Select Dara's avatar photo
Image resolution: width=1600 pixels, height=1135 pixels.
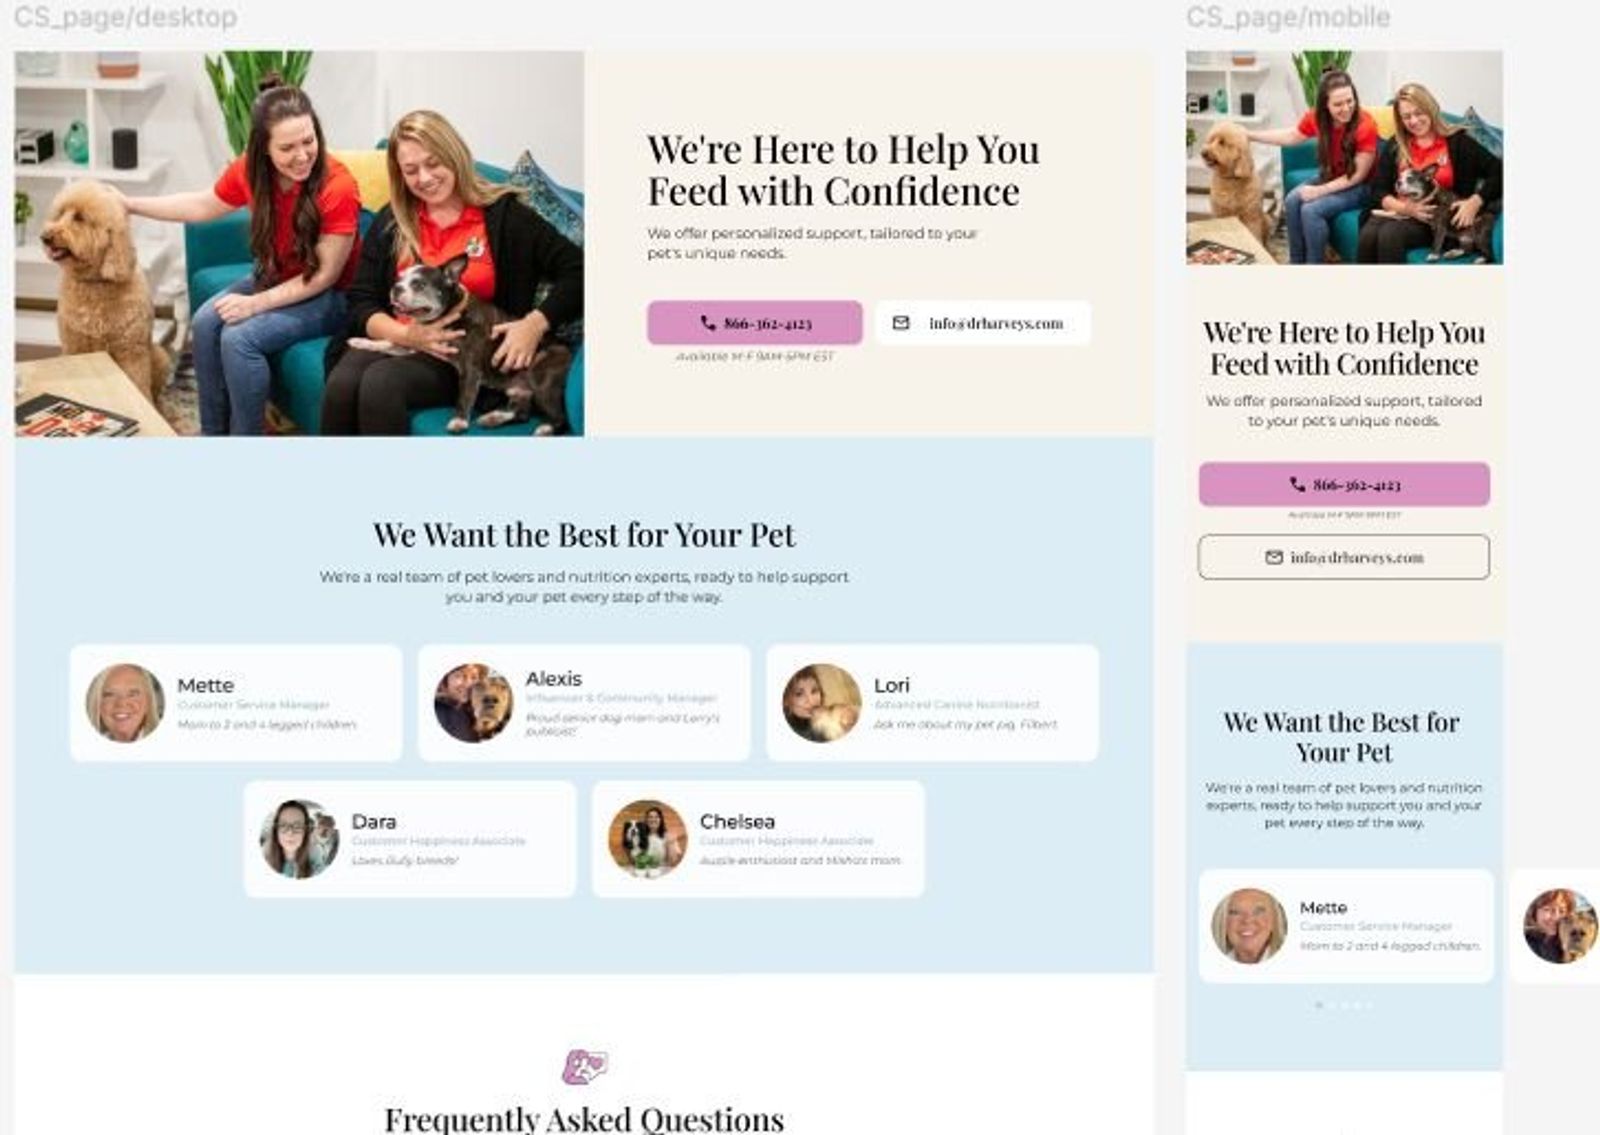(299, 839)
